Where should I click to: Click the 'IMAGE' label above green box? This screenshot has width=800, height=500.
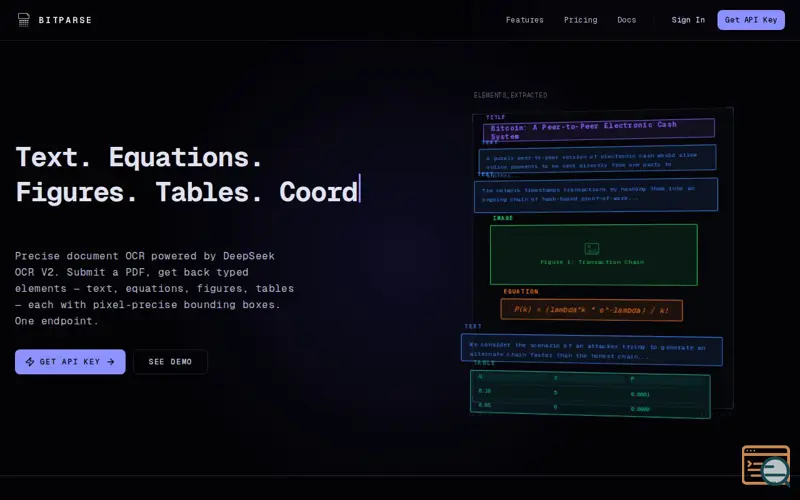(x=503, y=218)
